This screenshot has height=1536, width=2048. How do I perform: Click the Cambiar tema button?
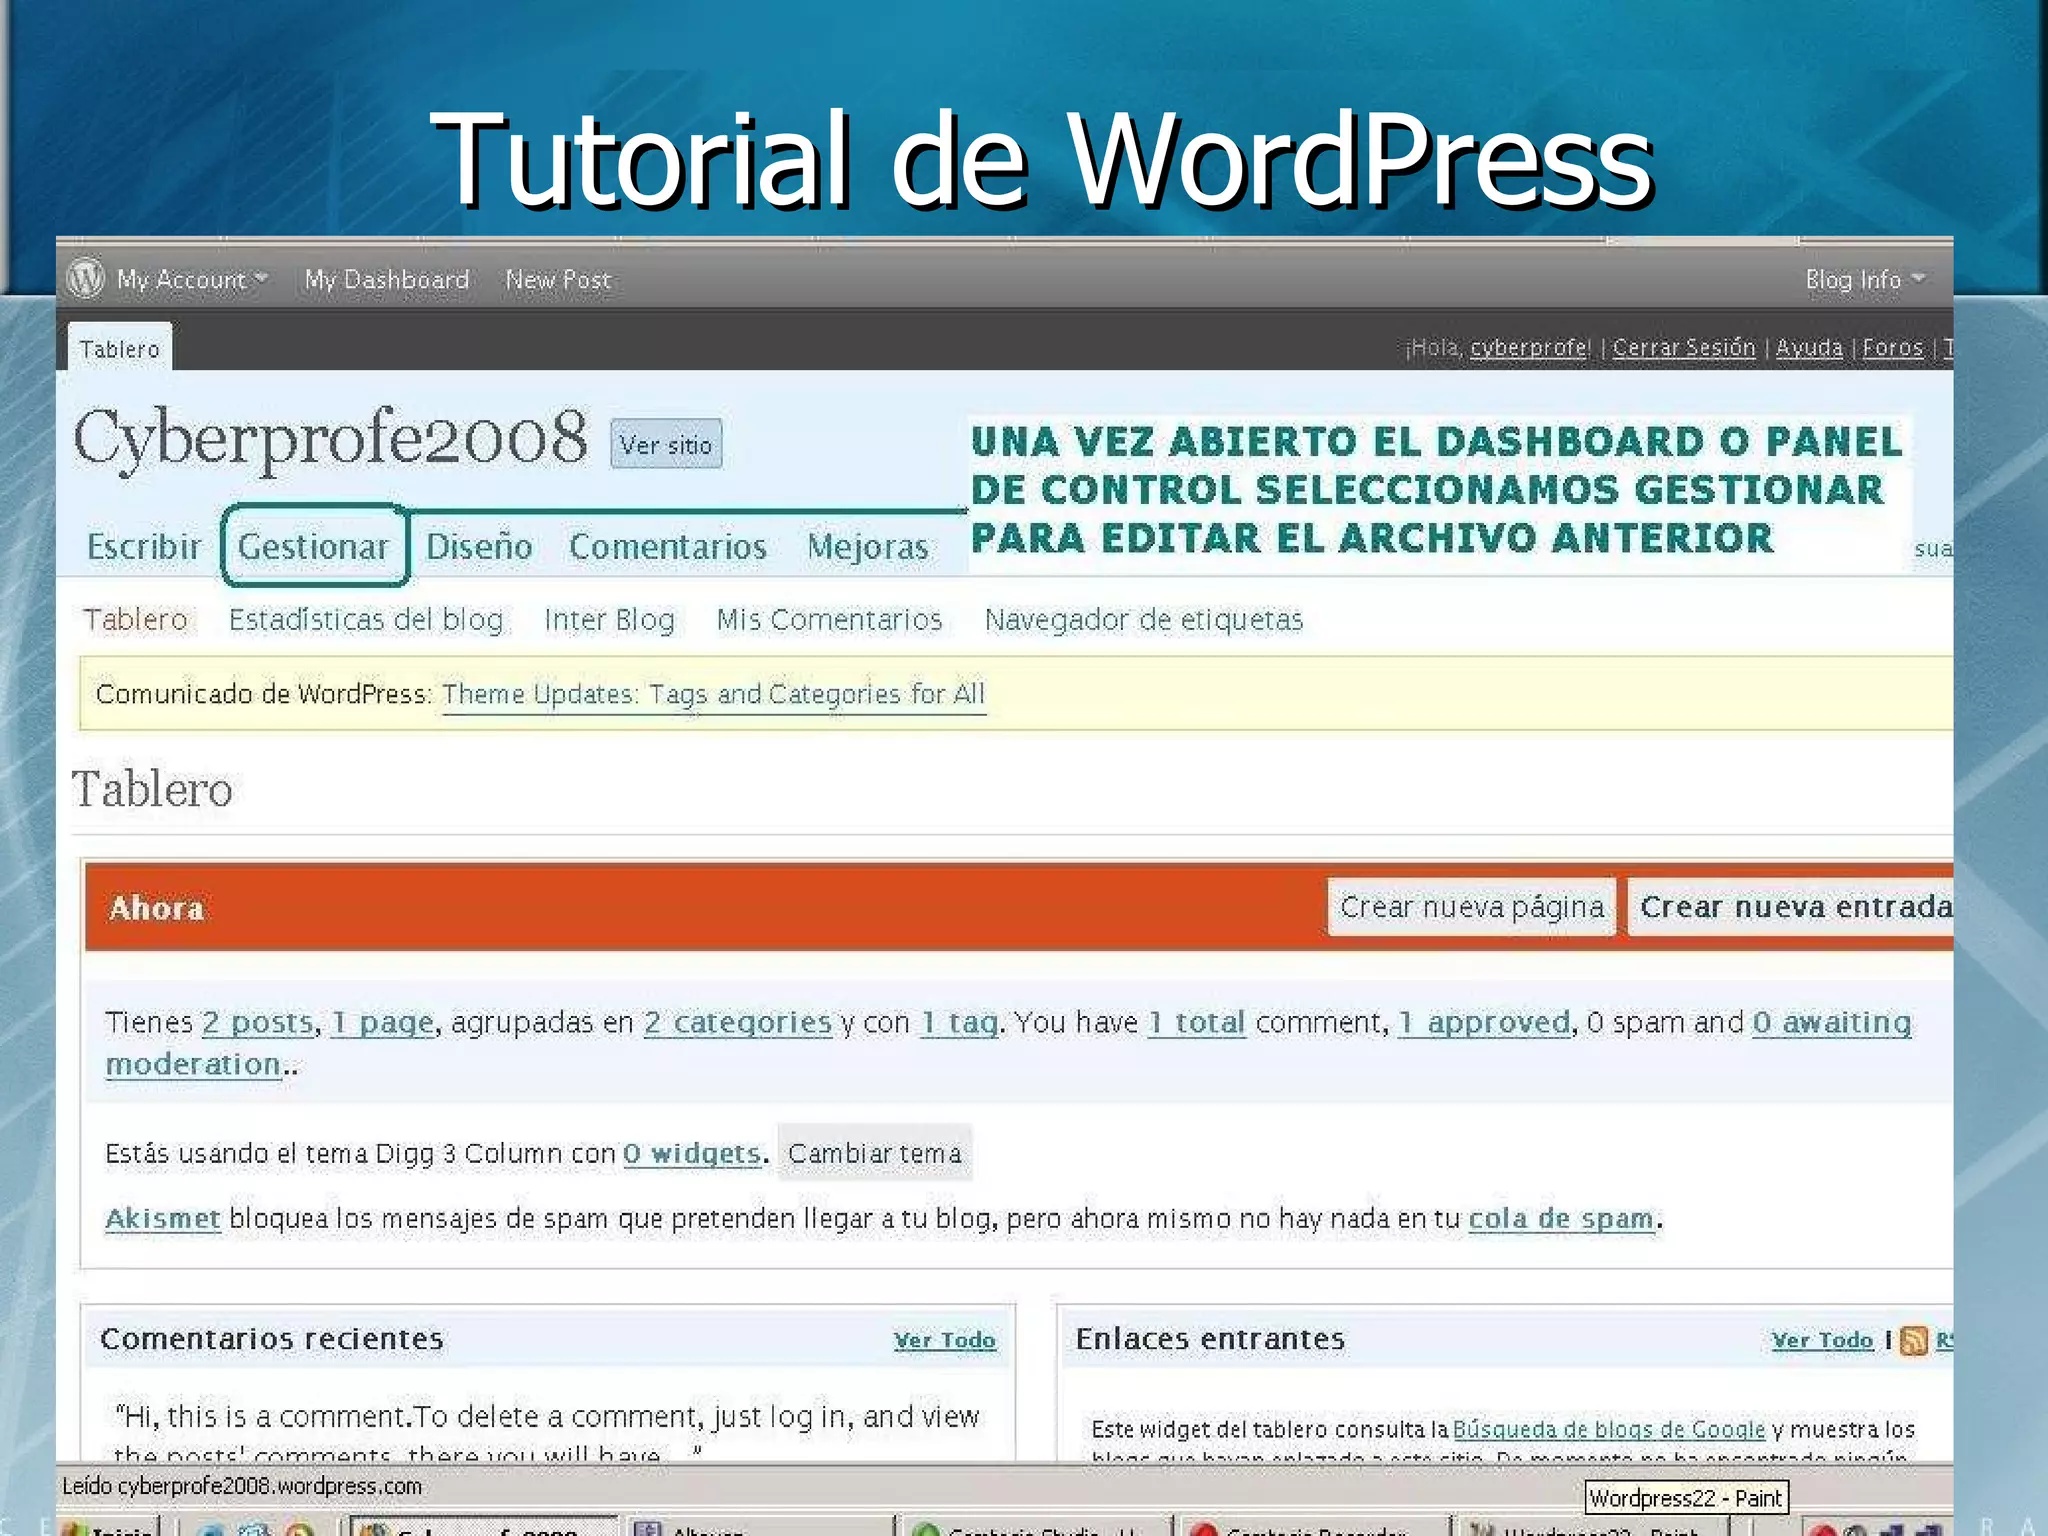coord(875,1153)
